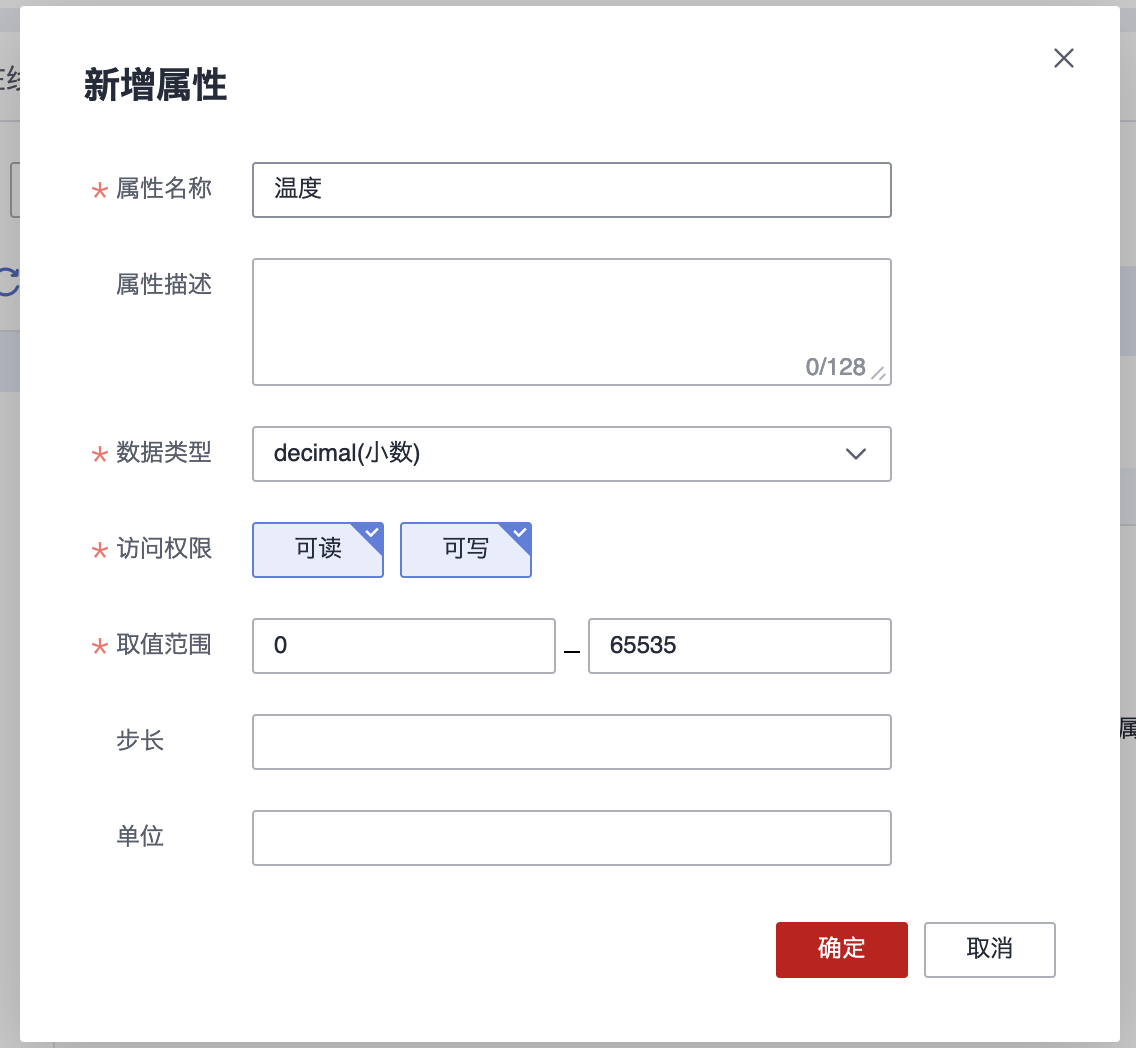Click the checkmark corner on 可写

[x=520, y=533]
